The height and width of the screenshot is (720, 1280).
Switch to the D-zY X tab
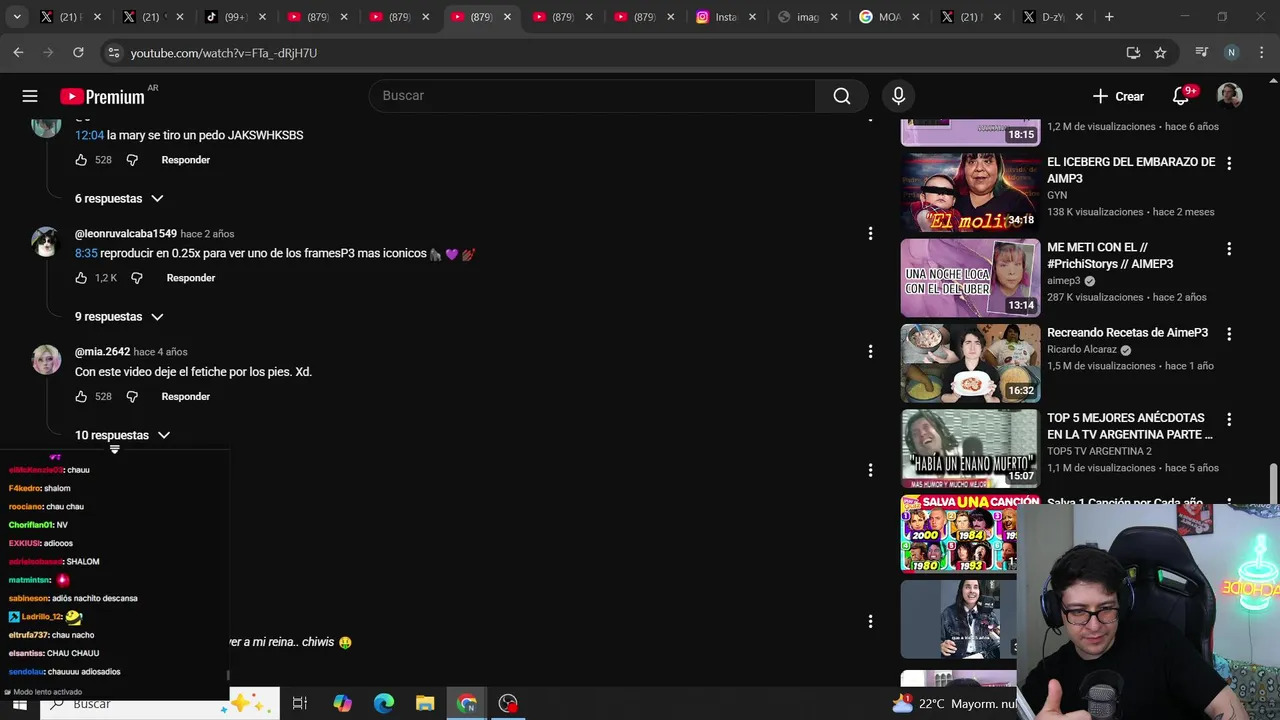coord(1053,17)
